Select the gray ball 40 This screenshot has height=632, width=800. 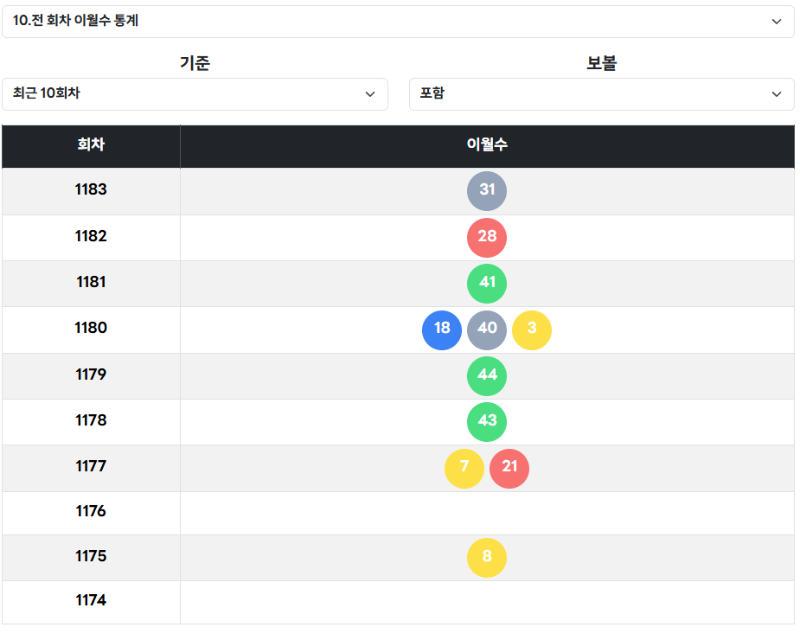(487, 329)
